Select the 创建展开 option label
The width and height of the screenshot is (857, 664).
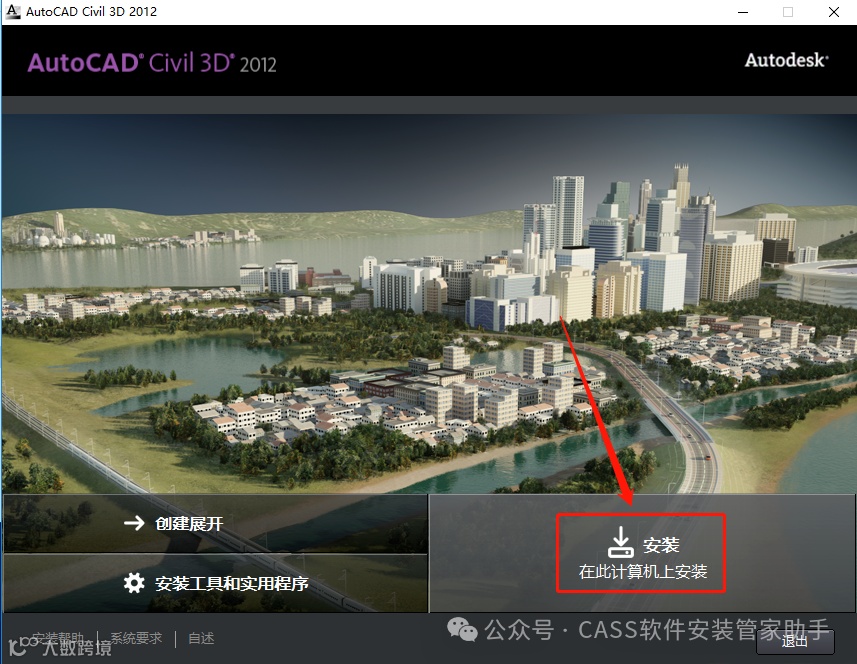point(189,524)
